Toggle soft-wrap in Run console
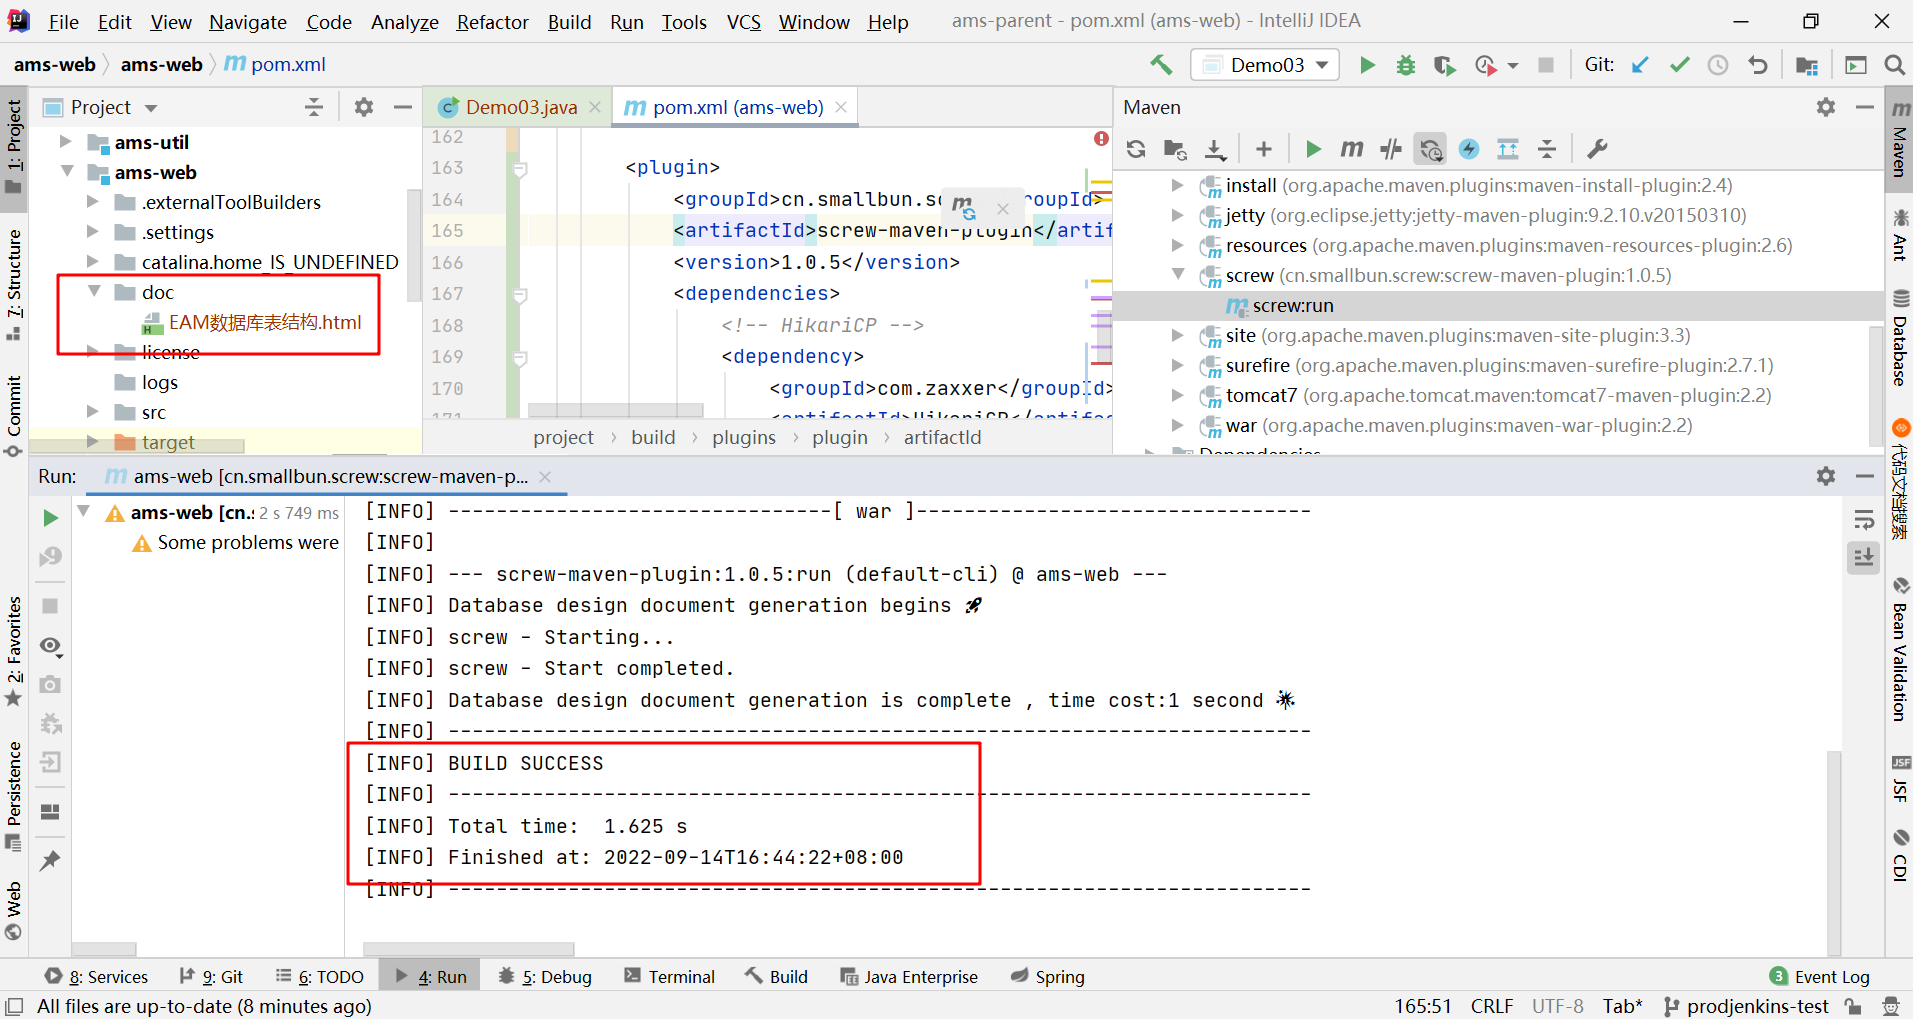 tap(1864, 520)
